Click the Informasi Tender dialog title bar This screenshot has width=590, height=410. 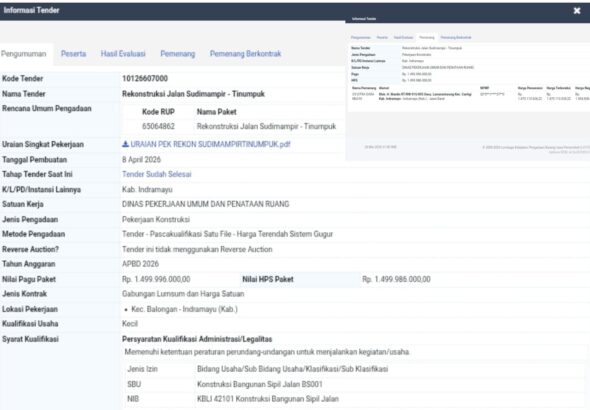pos(286,11)
